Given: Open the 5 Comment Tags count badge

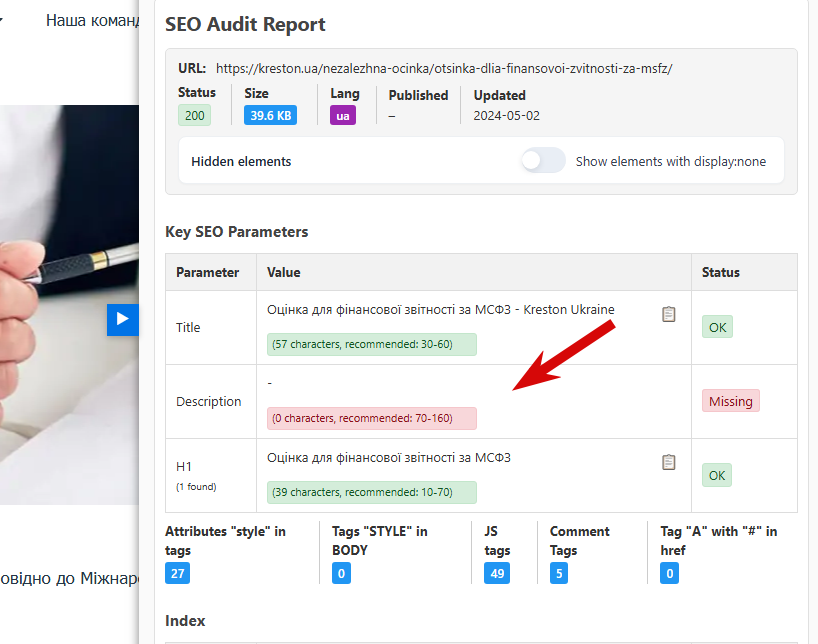Looking at the screenshot, I should pyautogui.click(x=561, y=573).
